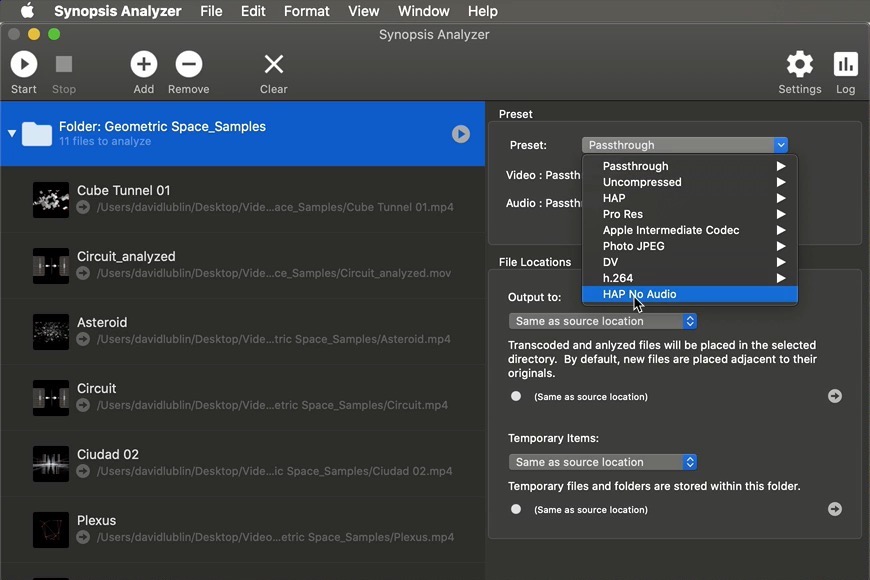Expand the DV preset submenu
870x580 pixels.
point(690,262)
